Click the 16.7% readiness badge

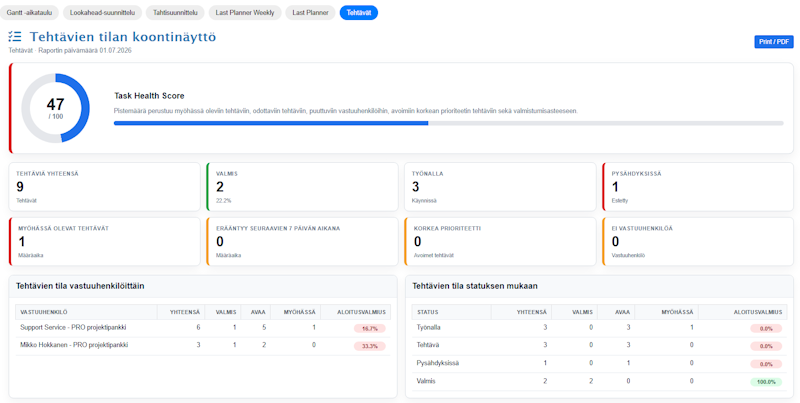[x=369, y=329]
